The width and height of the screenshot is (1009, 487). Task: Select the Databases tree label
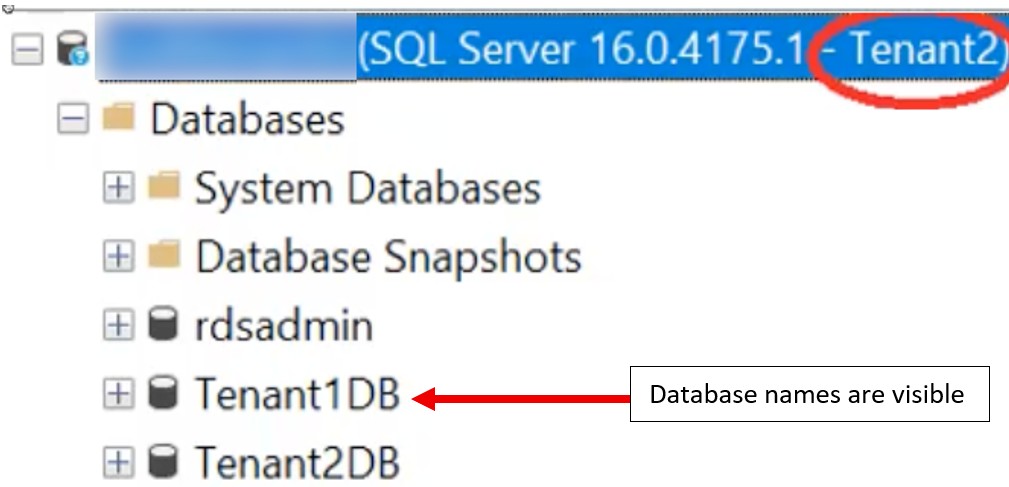pos(247,120)
